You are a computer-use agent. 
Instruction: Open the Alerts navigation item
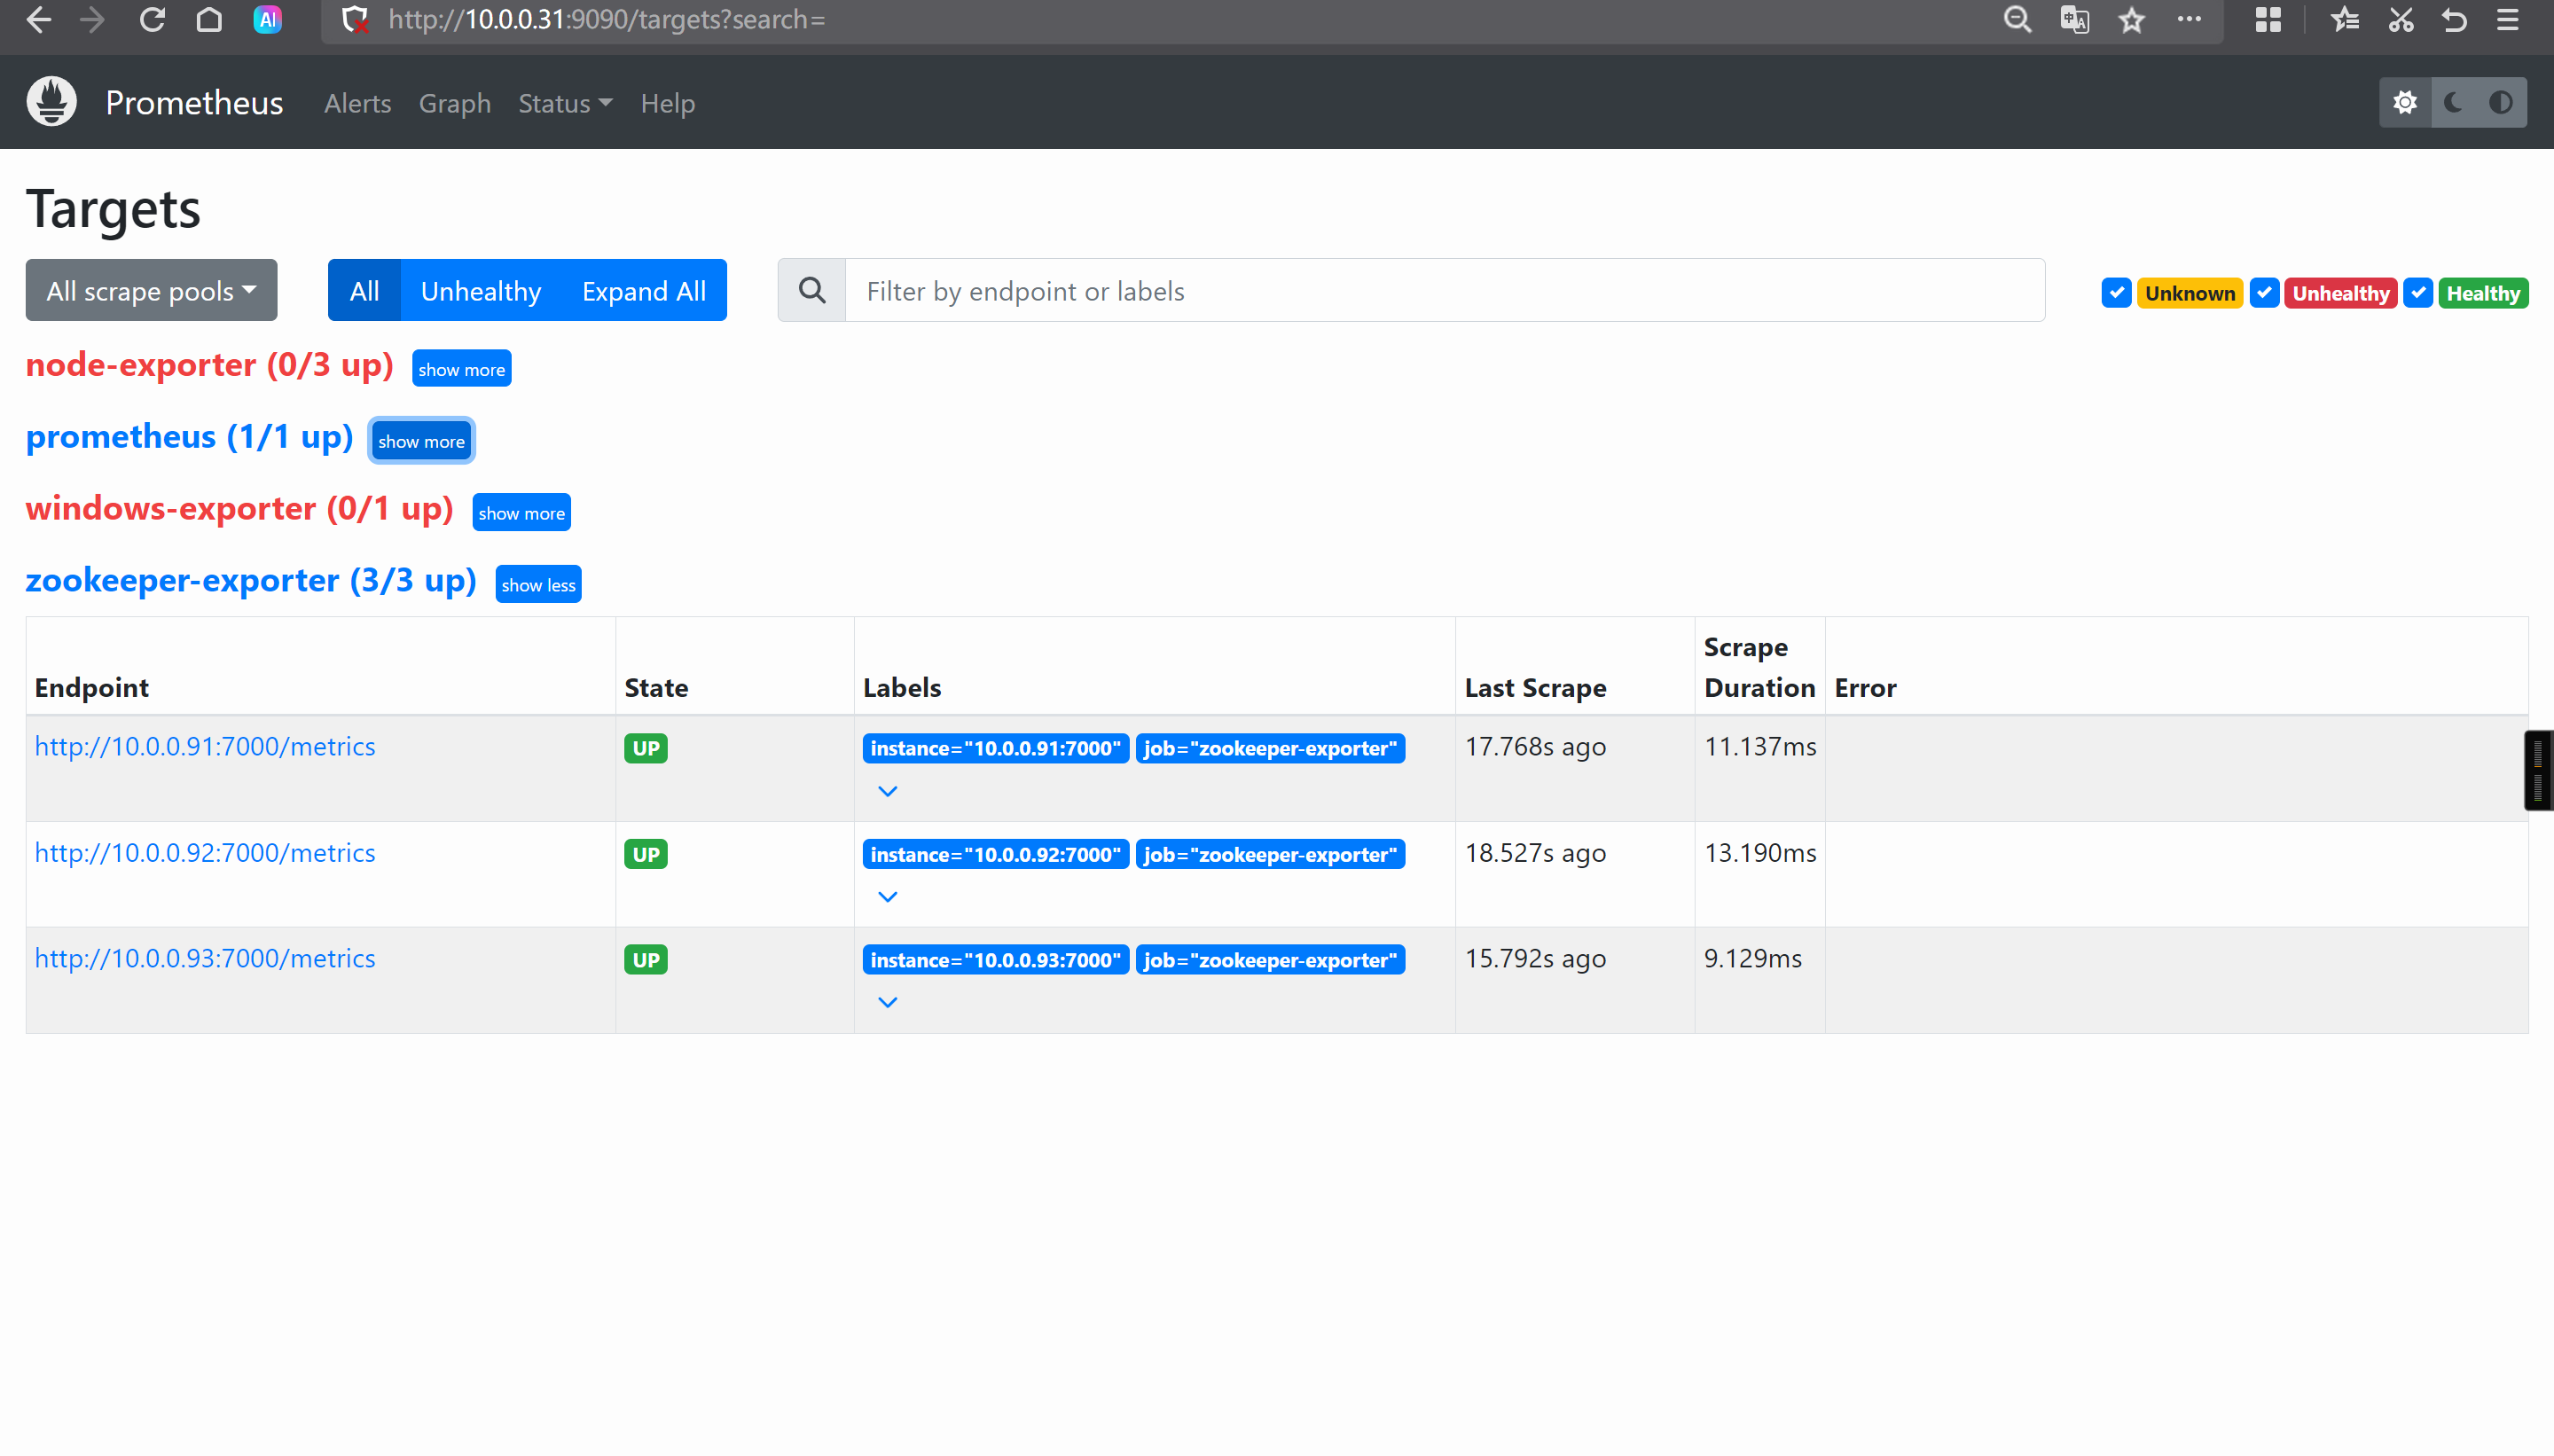pyautogui.click(x=357, y=103)
